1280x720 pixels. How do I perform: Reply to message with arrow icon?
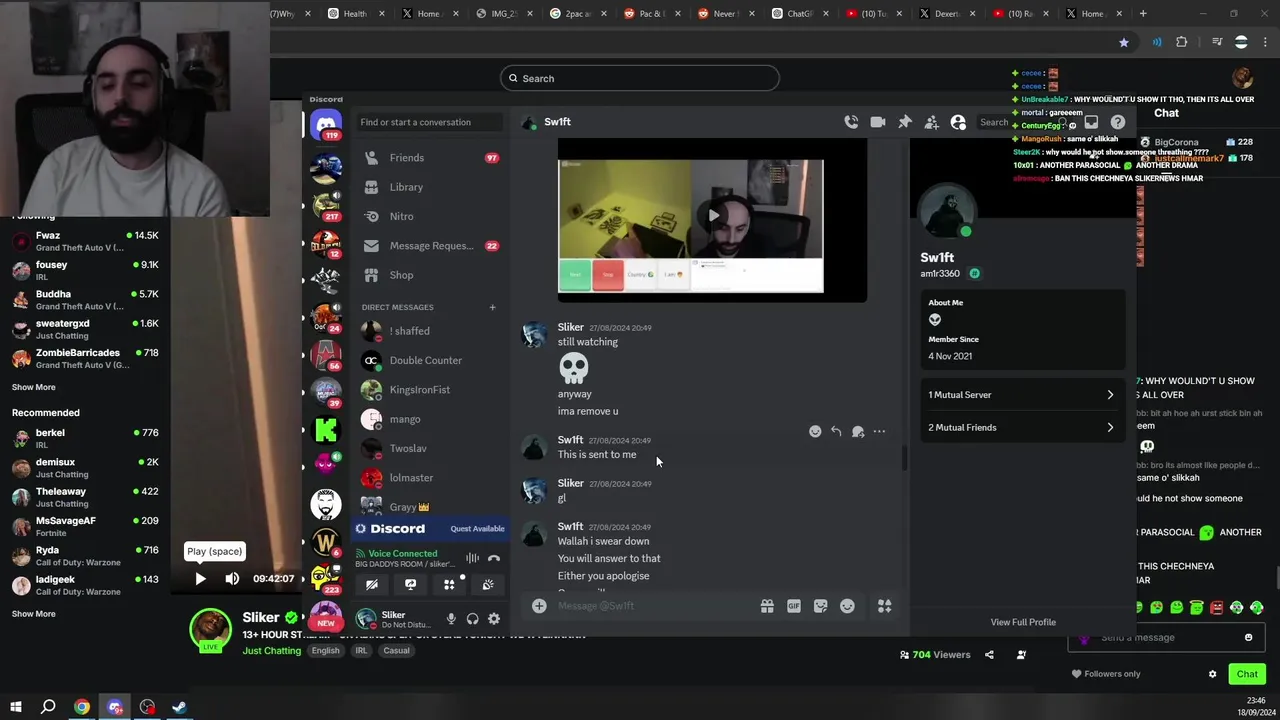[x=836, y=431]
